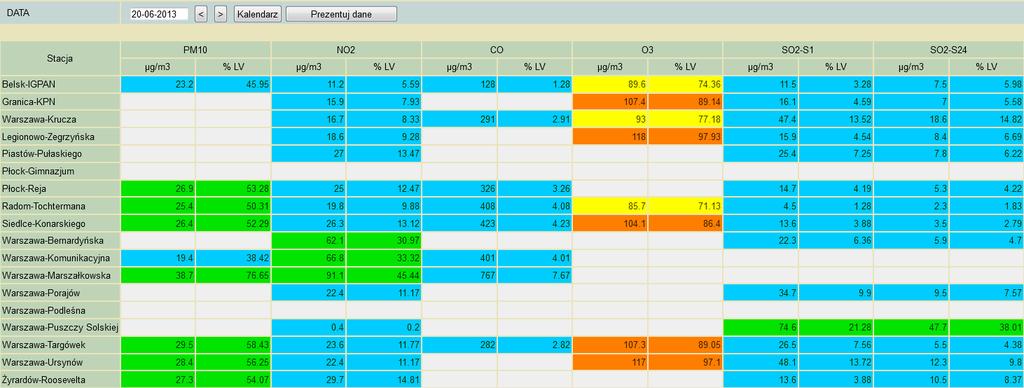Select the PM10 column header
Image resolution: width=1024 pixels, height=388 pixels.
coord(196,50)
